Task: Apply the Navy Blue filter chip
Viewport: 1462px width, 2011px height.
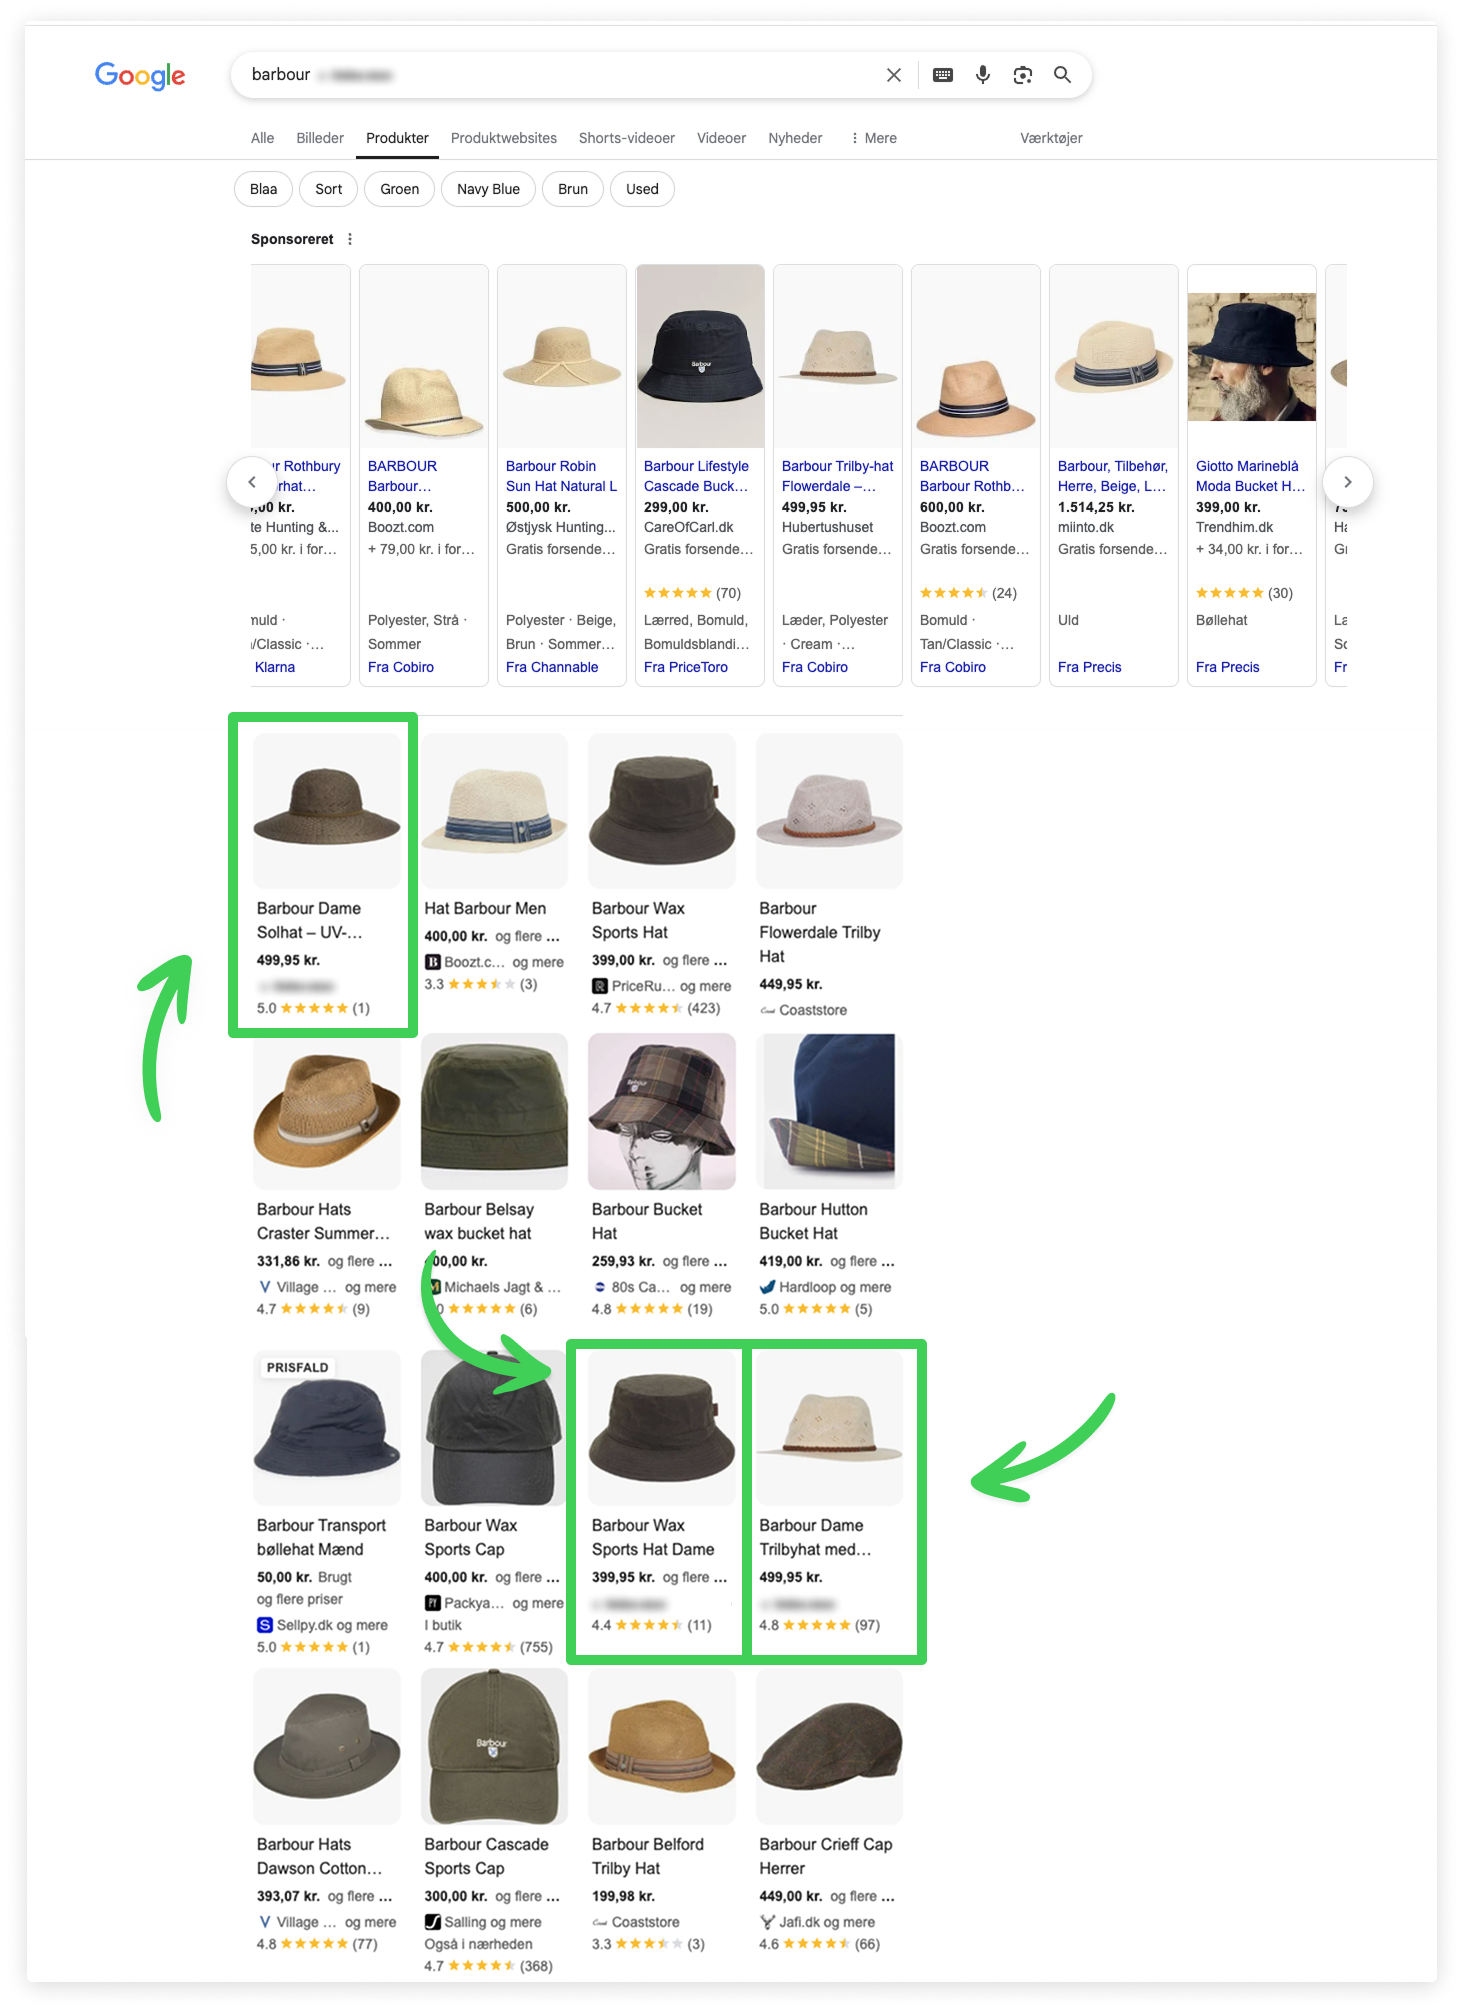Action: click(x=488, y=189)
